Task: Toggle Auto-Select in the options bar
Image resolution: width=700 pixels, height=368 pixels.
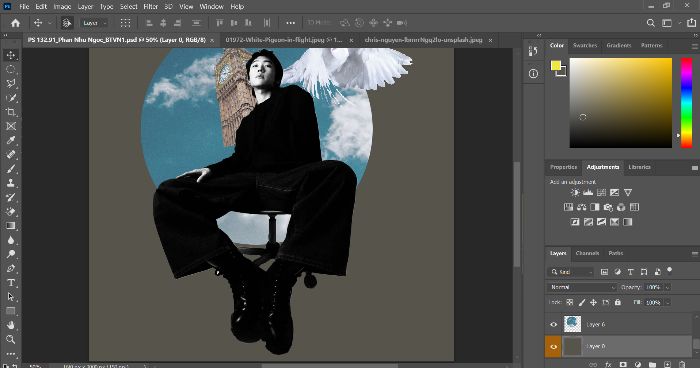Action: pyautogui.click(x=67, y=23)
